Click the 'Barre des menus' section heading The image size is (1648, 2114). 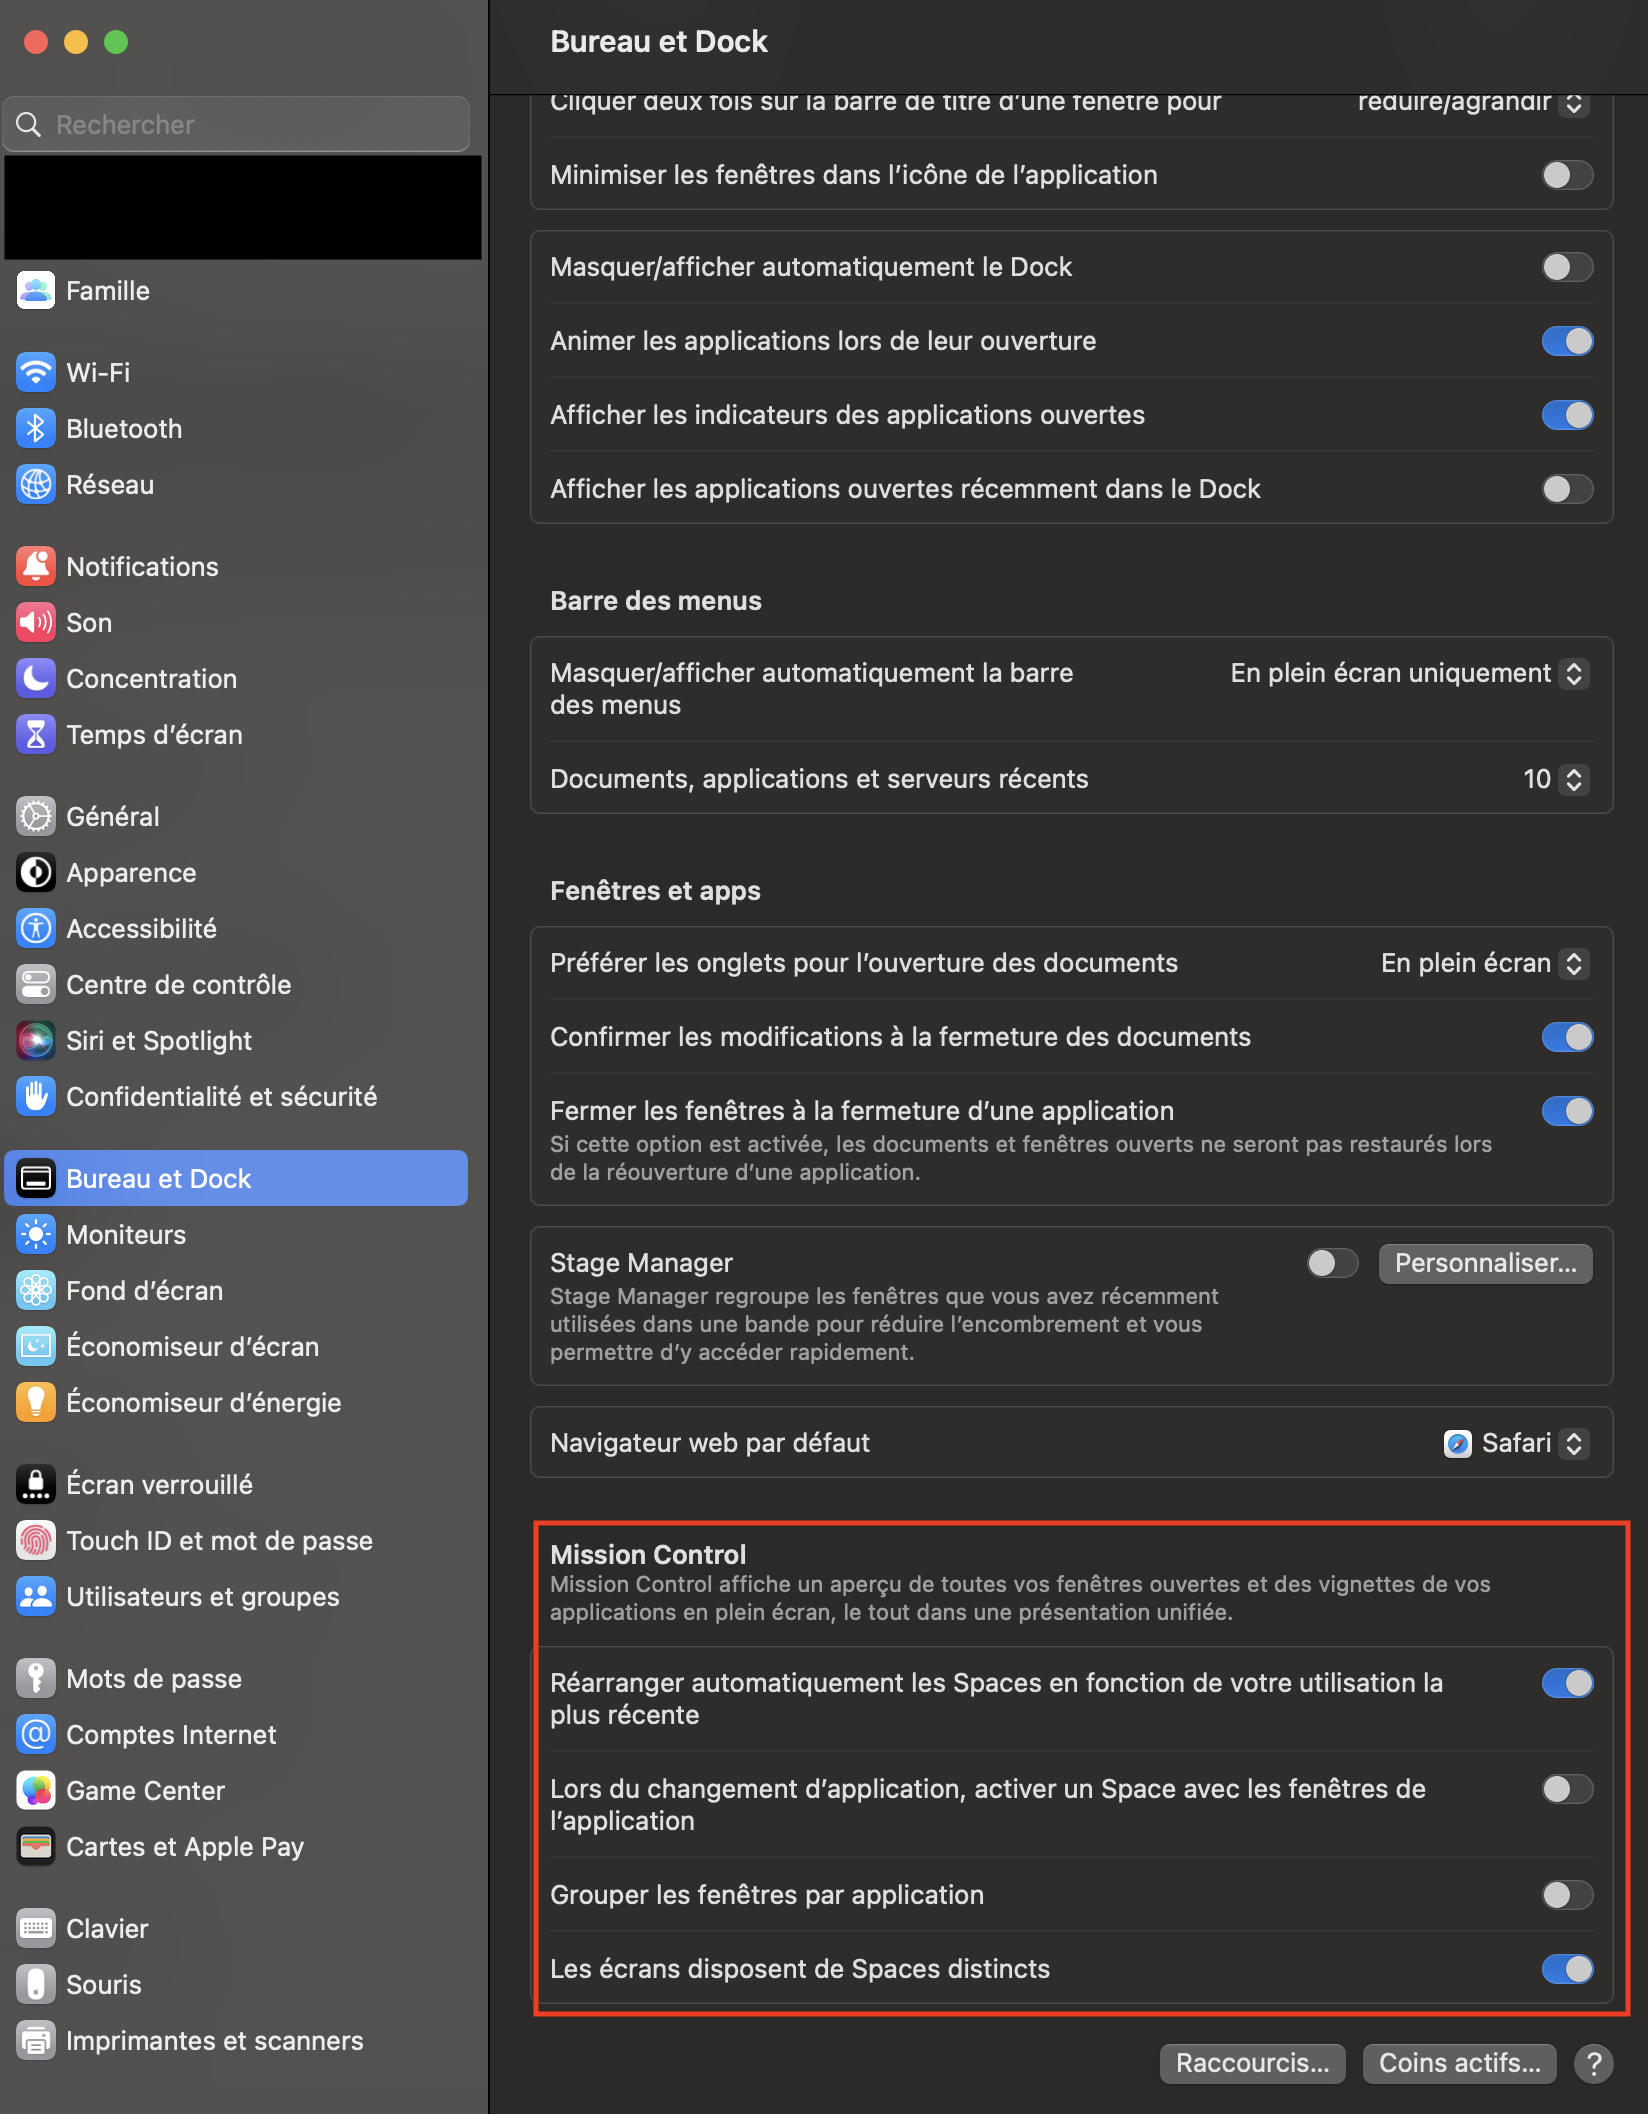656,601
